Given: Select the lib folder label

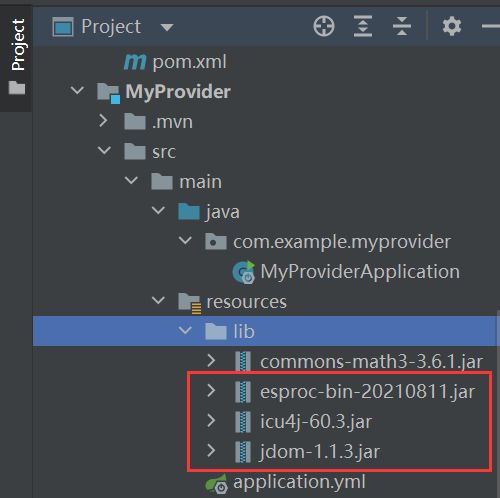Looking at the screenshot, I should [x=244, y=332].
